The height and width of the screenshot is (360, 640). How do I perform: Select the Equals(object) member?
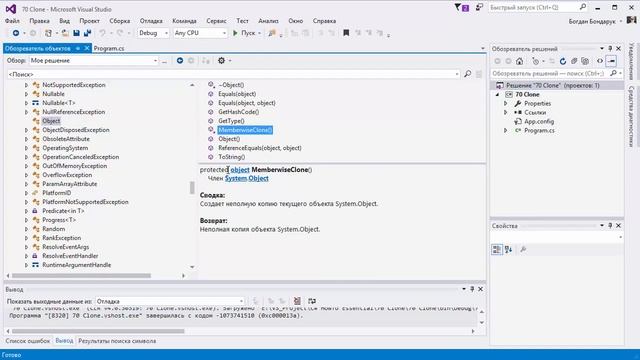coord(237,94)
